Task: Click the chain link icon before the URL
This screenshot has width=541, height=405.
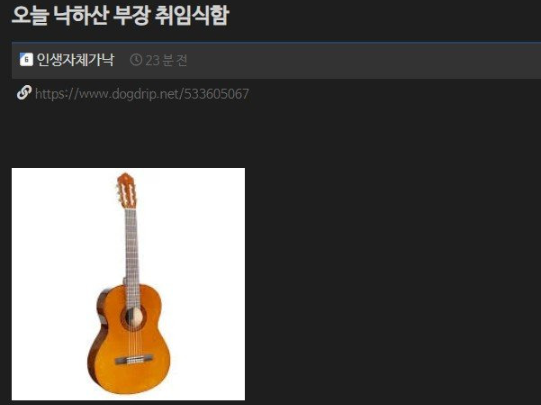Action: (24, 92)
